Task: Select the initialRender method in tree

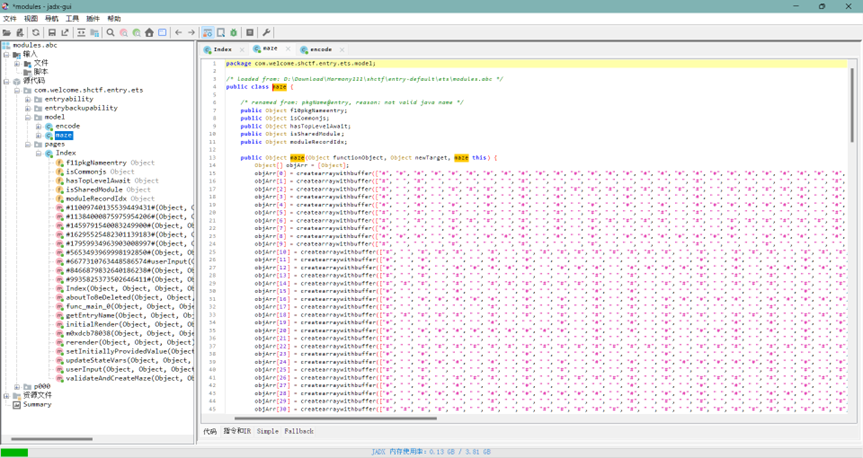Action: point(130,325)
